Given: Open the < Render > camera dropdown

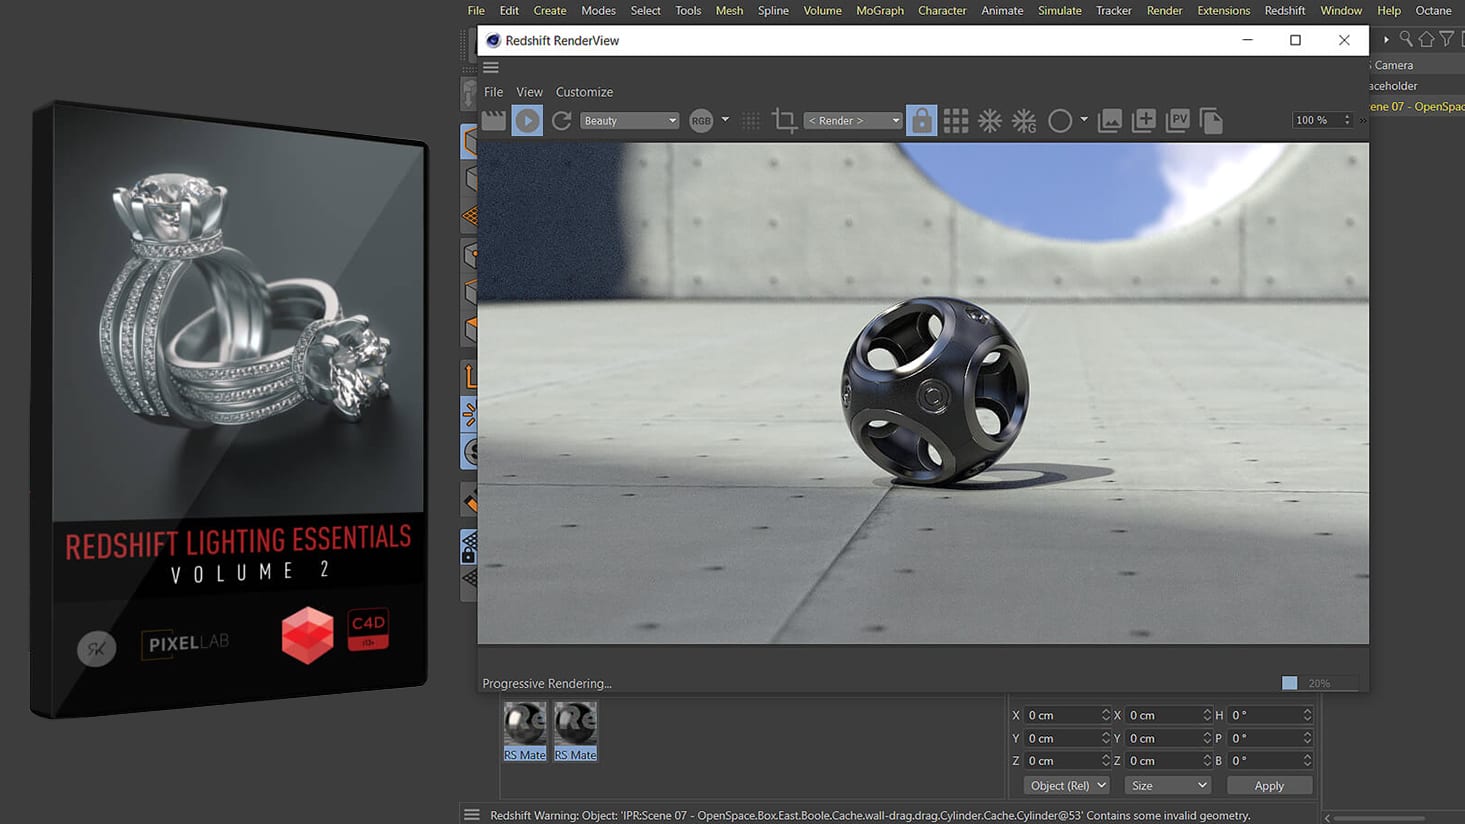Looking at the screenshot, I should (853, 121).
